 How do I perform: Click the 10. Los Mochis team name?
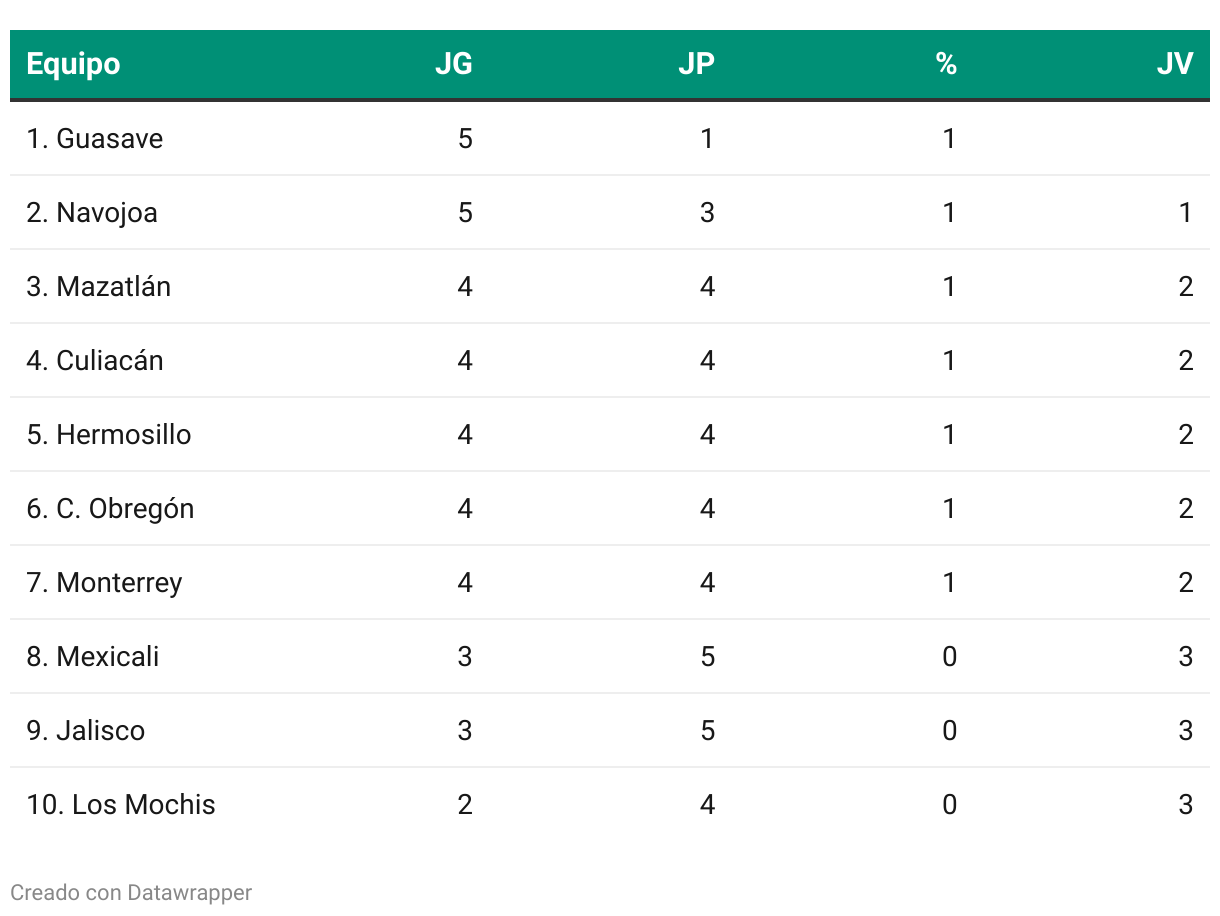click(121, 805)
